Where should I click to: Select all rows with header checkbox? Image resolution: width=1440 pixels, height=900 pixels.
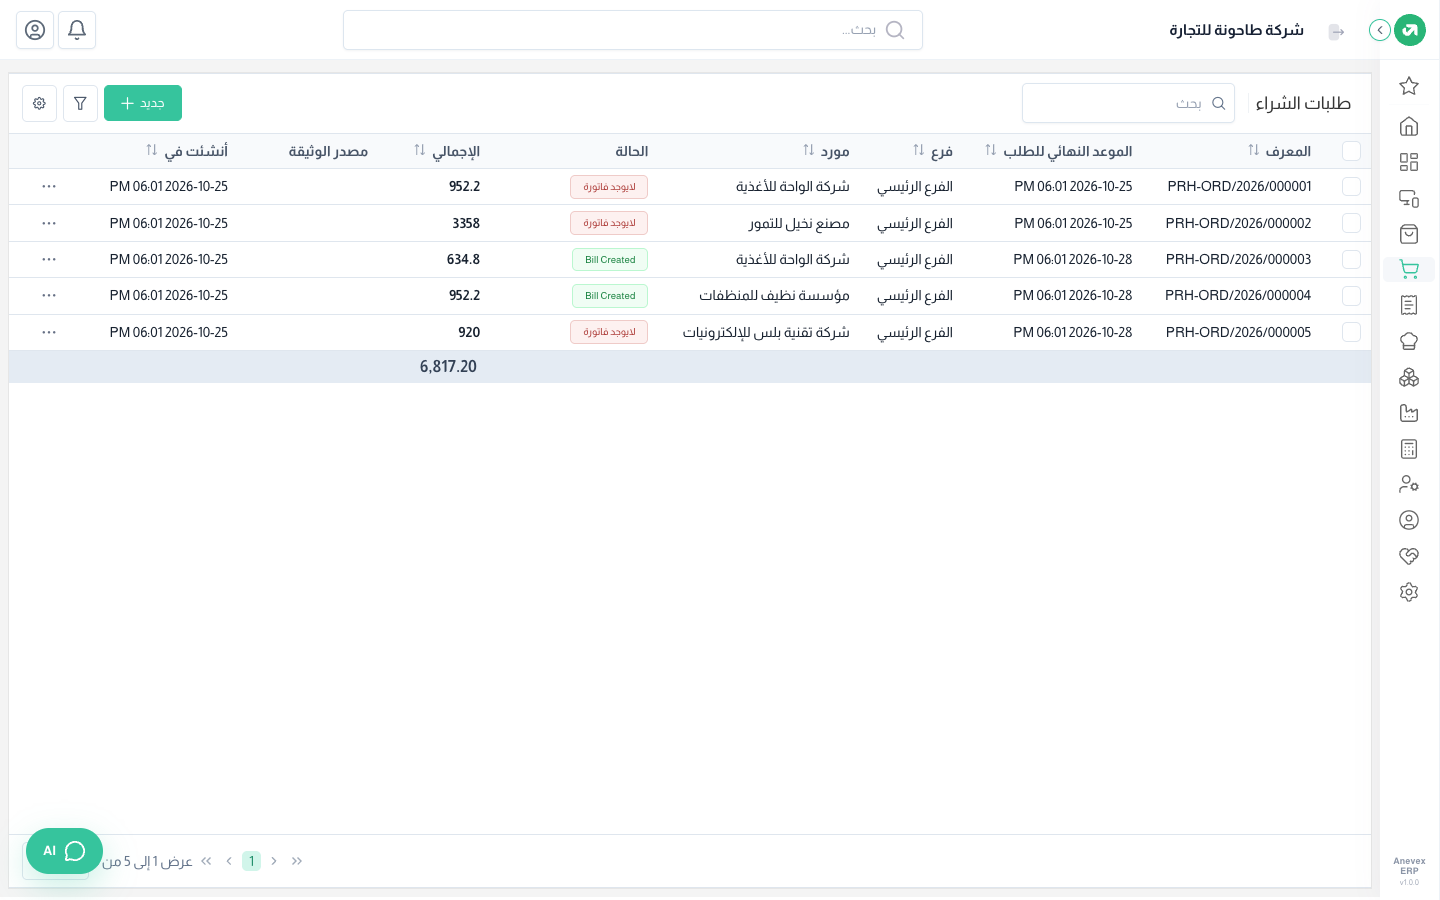coord(1351,151)
